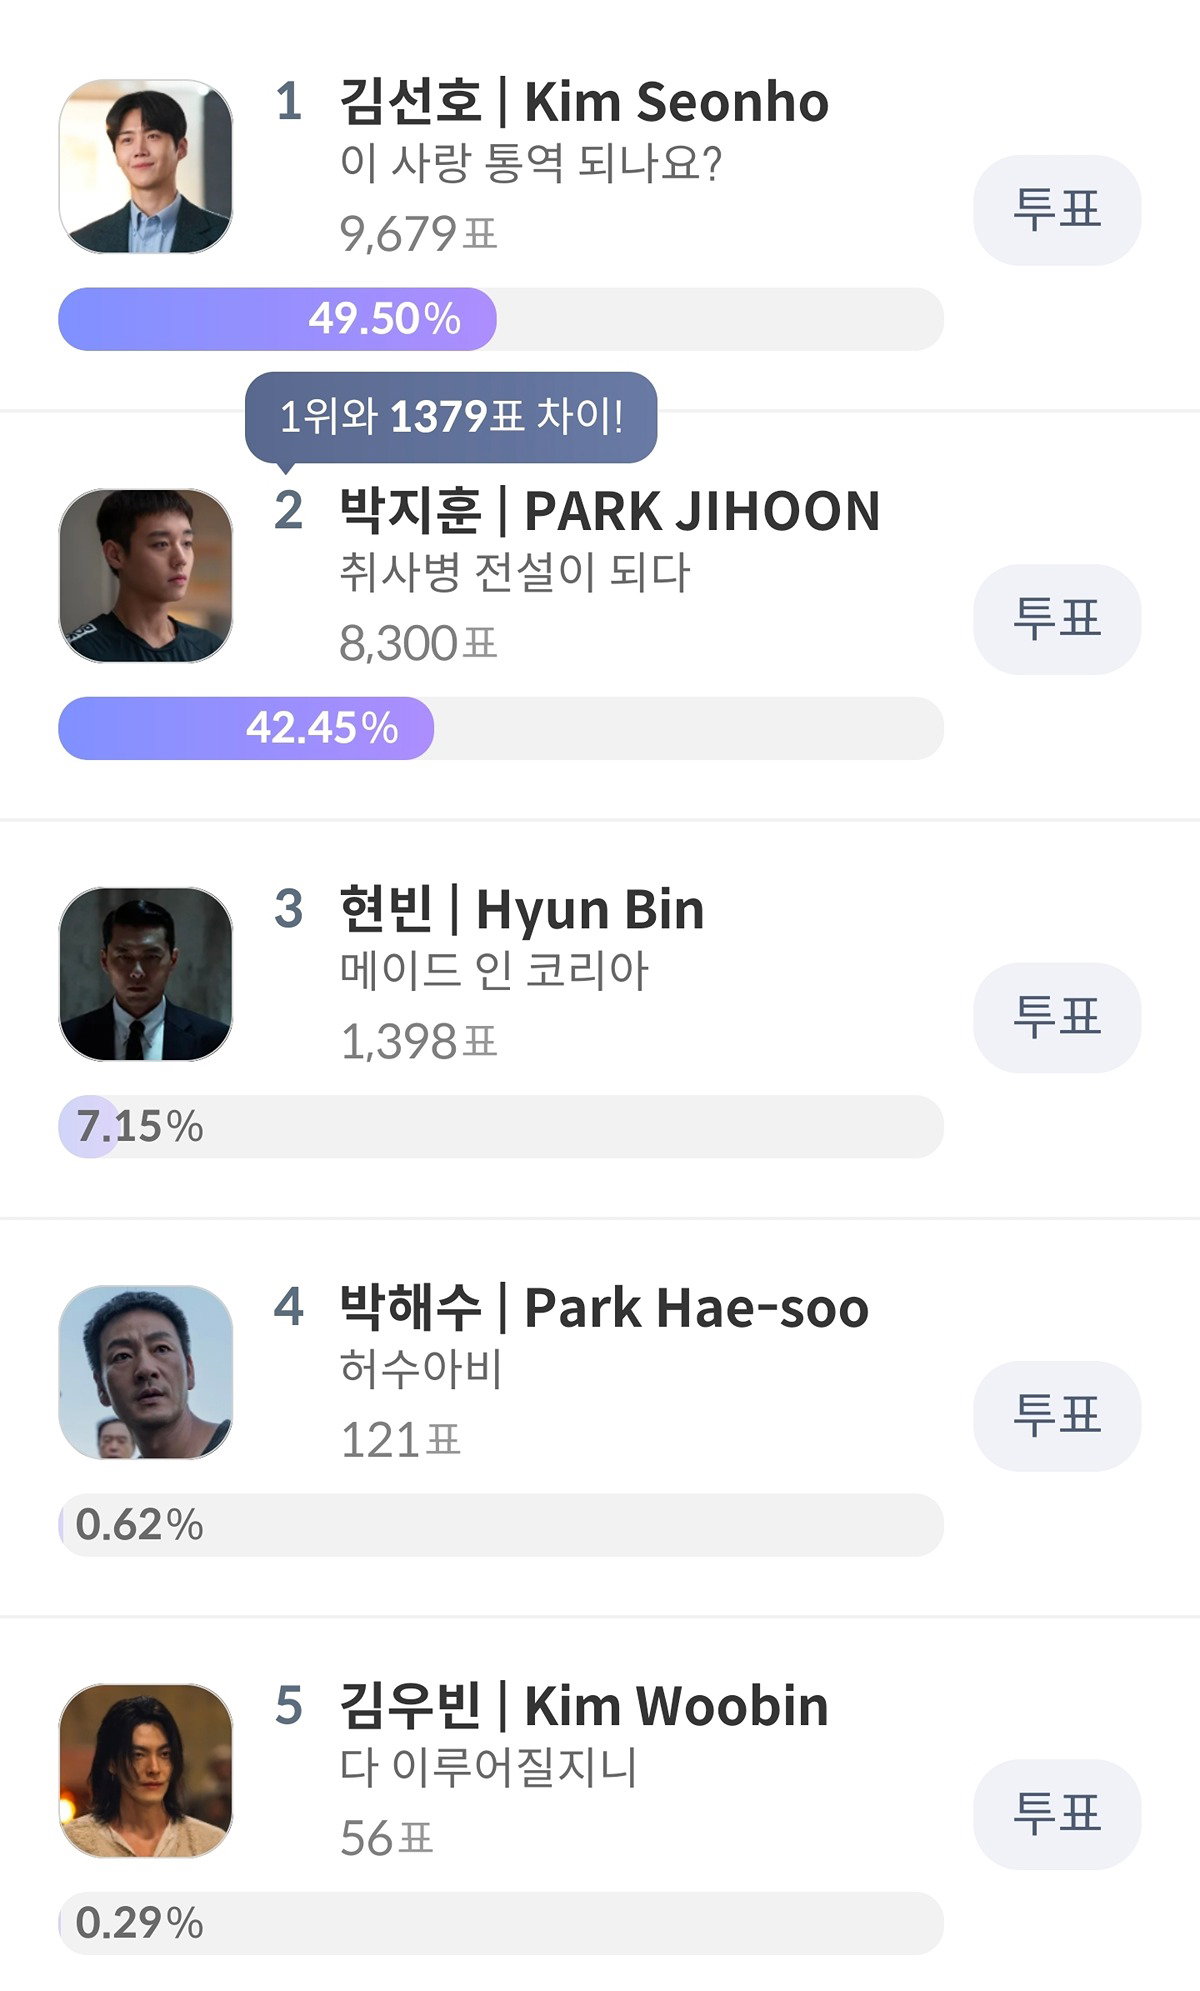Open Hyun Bin's profile thumbnail

[x=146, y=974]
